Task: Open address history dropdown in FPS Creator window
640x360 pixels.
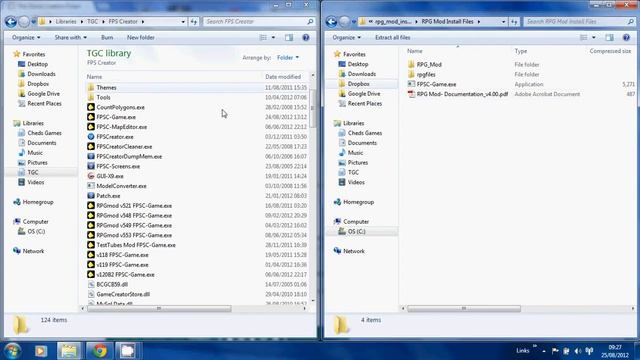Action: (183, 22)
